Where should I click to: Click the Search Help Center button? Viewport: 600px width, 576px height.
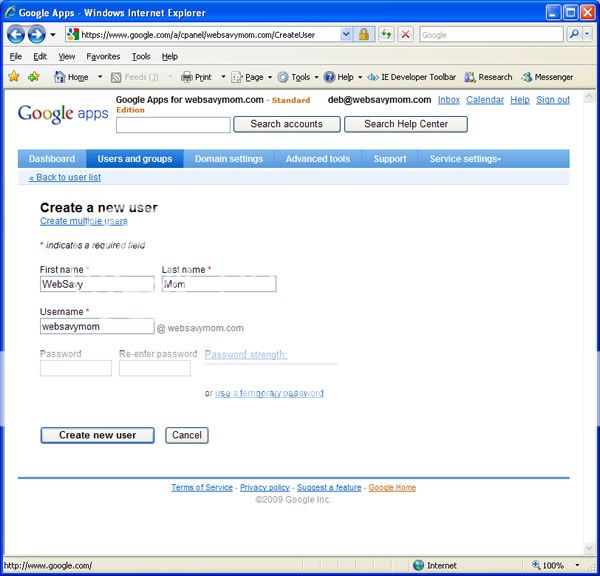pos(406,124)
